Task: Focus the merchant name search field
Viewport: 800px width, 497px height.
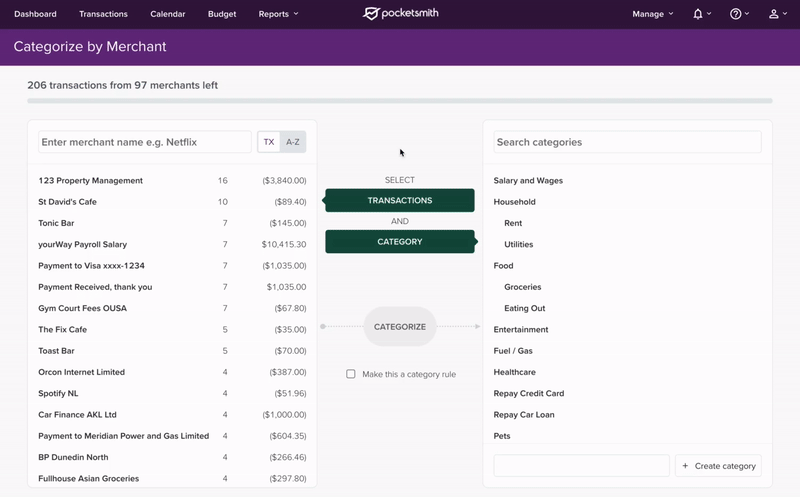Action: [145, 142]
